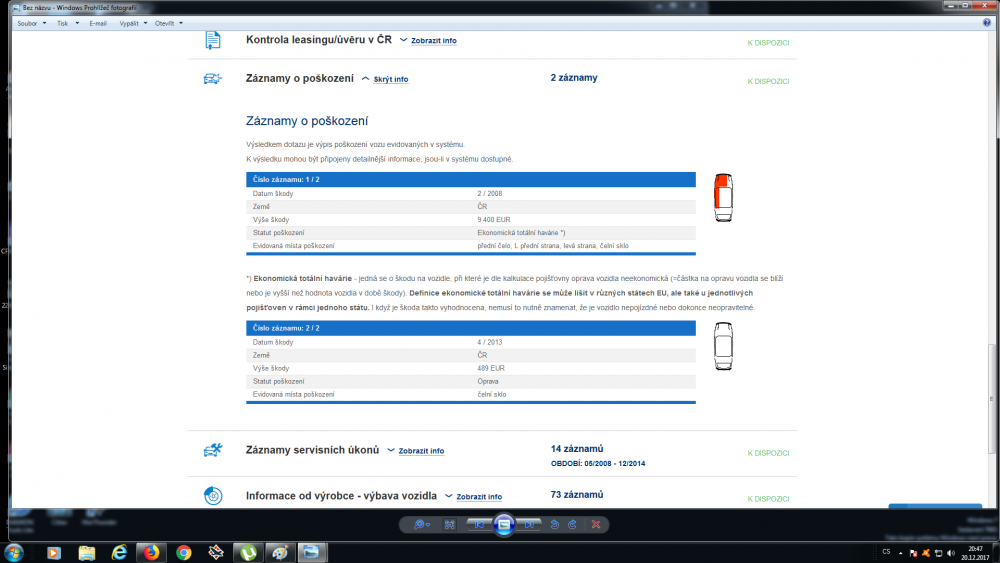Image resolution: width=1000 pixels, height=563 pixels.
Task: Open Google Chrome from the taskbar
Action: [184, 552]
